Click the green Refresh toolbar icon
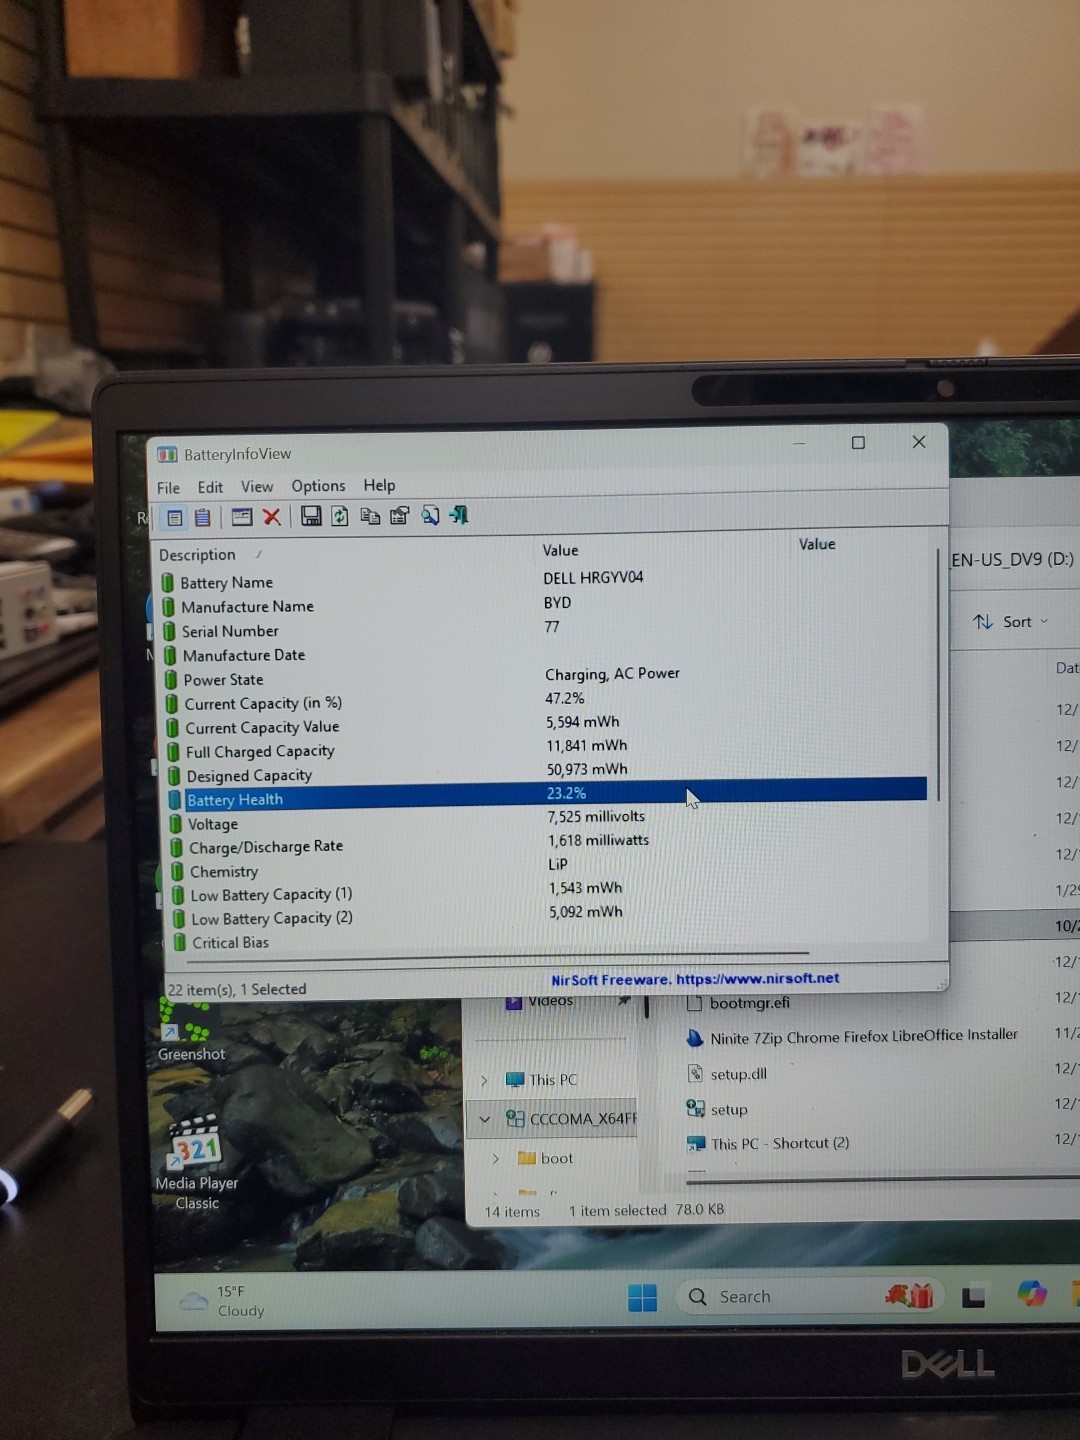The height and width of the screenshot is (1440, 1080). point(340,516)
